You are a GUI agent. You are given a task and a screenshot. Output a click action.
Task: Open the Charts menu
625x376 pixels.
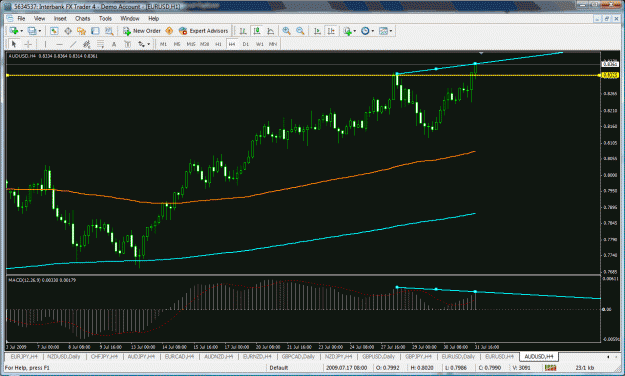(83, 18)
